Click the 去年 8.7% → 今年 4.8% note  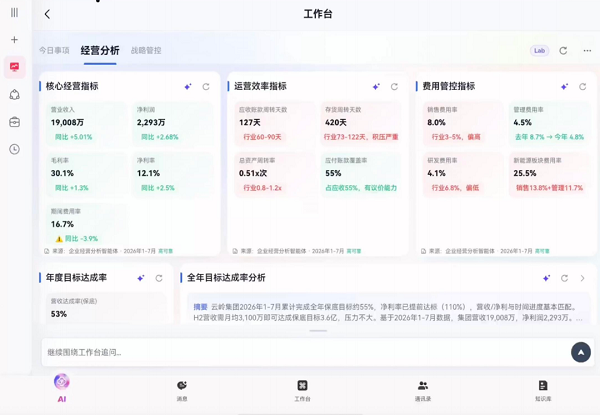(x=549, y=137)
